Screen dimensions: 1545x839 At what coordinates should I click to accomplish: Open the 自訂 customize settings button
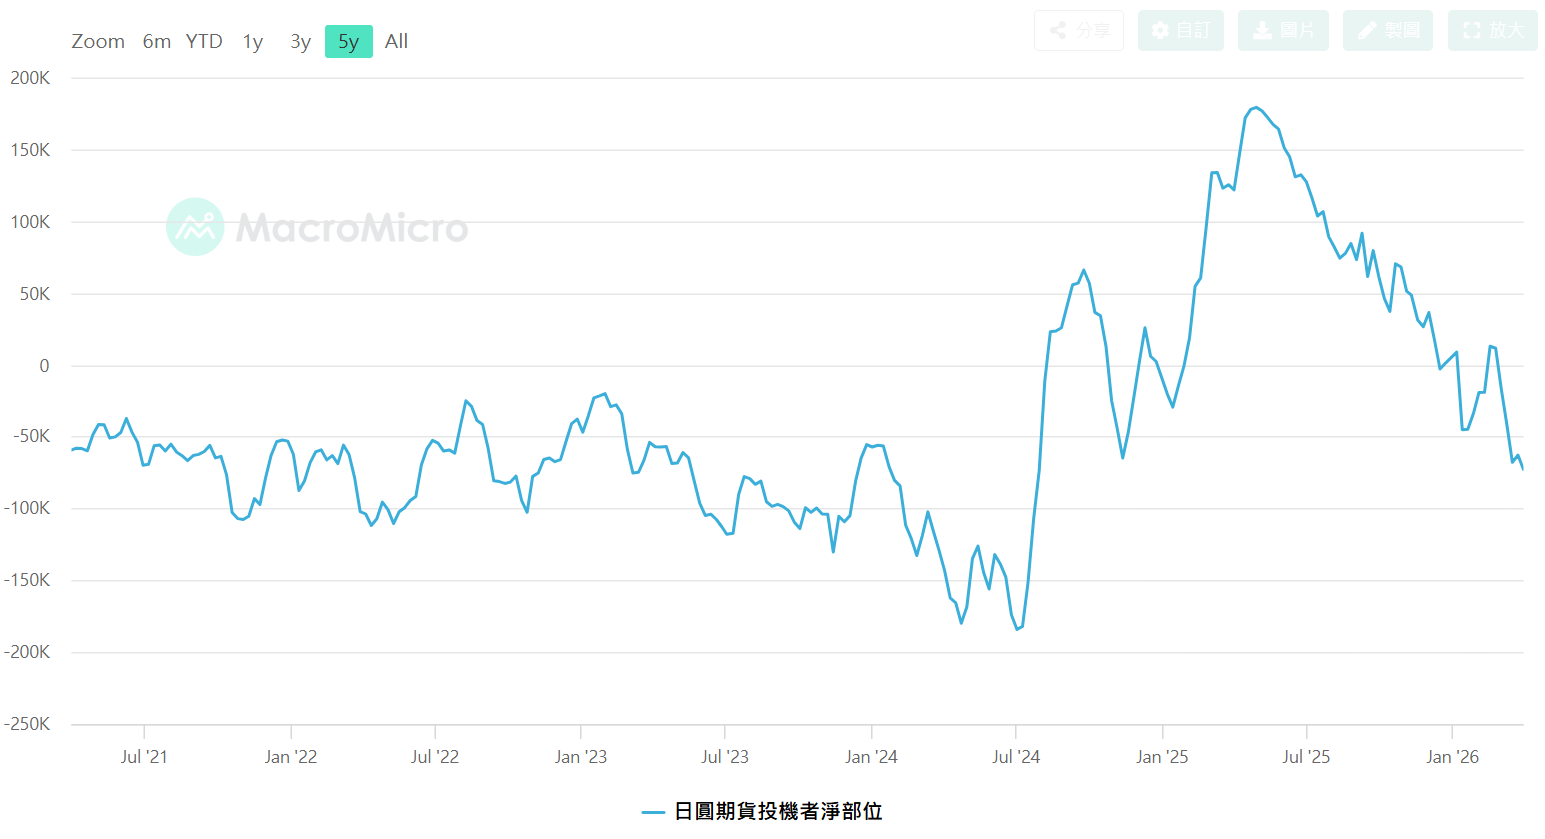(1181, 30)
